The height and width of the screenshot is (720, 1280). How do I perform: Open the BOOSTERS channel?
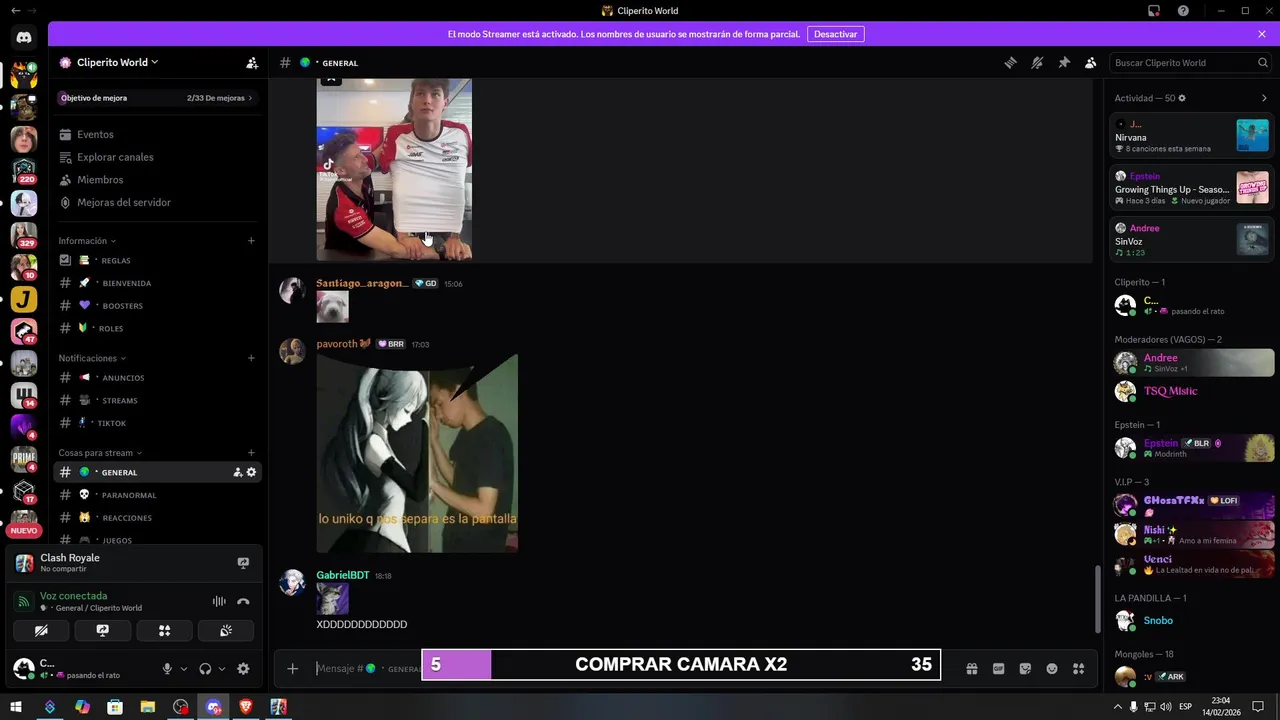tap(157, 306)
